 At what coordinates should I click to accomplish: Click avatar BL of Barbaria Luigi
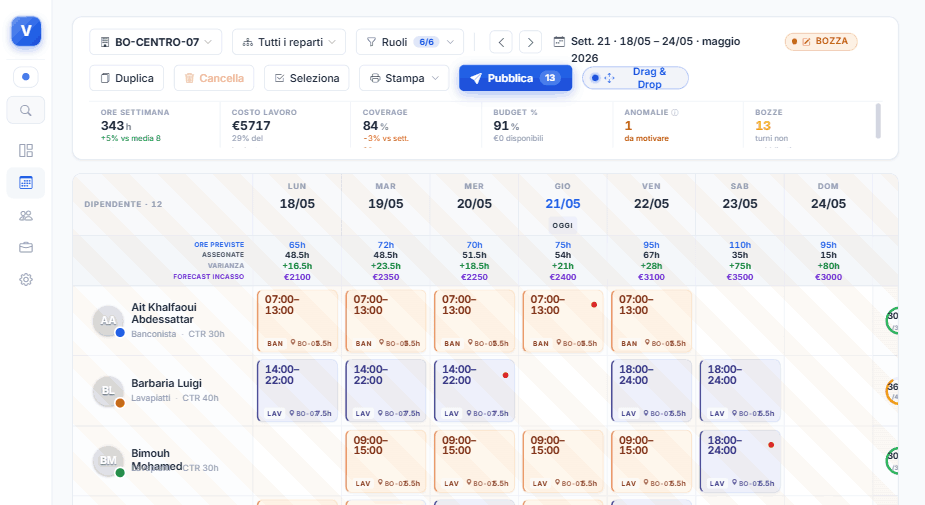tap(108, 391)
